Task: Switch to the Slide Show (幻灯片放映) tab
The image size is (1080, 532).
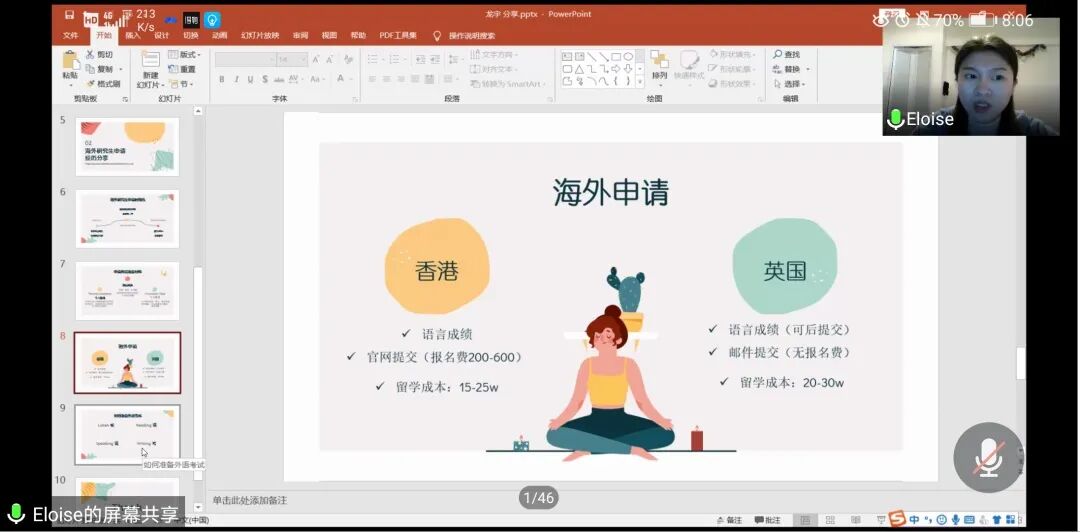Action: pos(260,36)
